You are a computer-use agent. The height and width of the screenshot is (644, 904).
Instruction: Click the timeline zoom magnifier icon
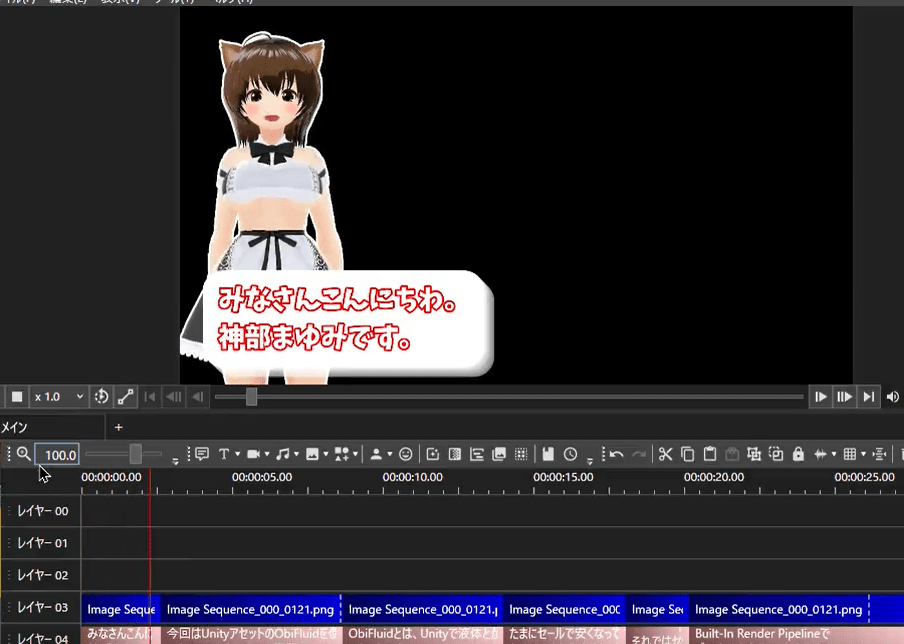[x=24, y=454]
